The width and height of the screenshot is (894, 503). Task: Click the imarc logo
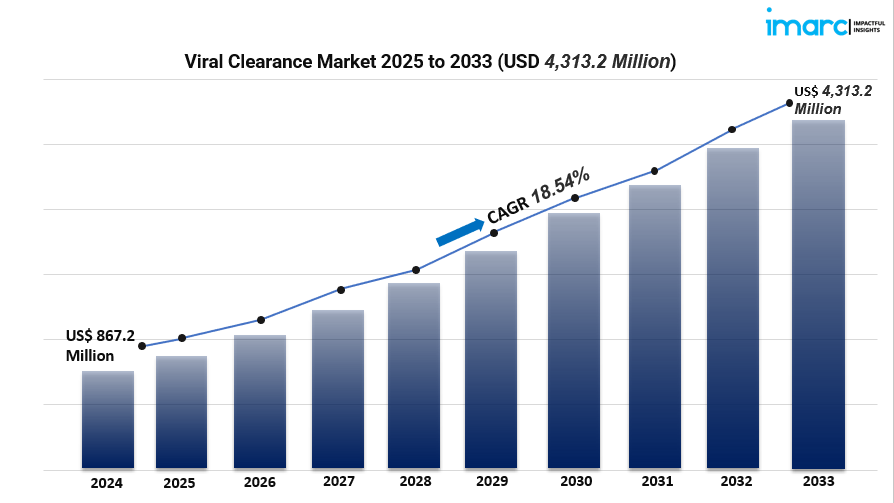pyautogui.click(x=825, y=23)
